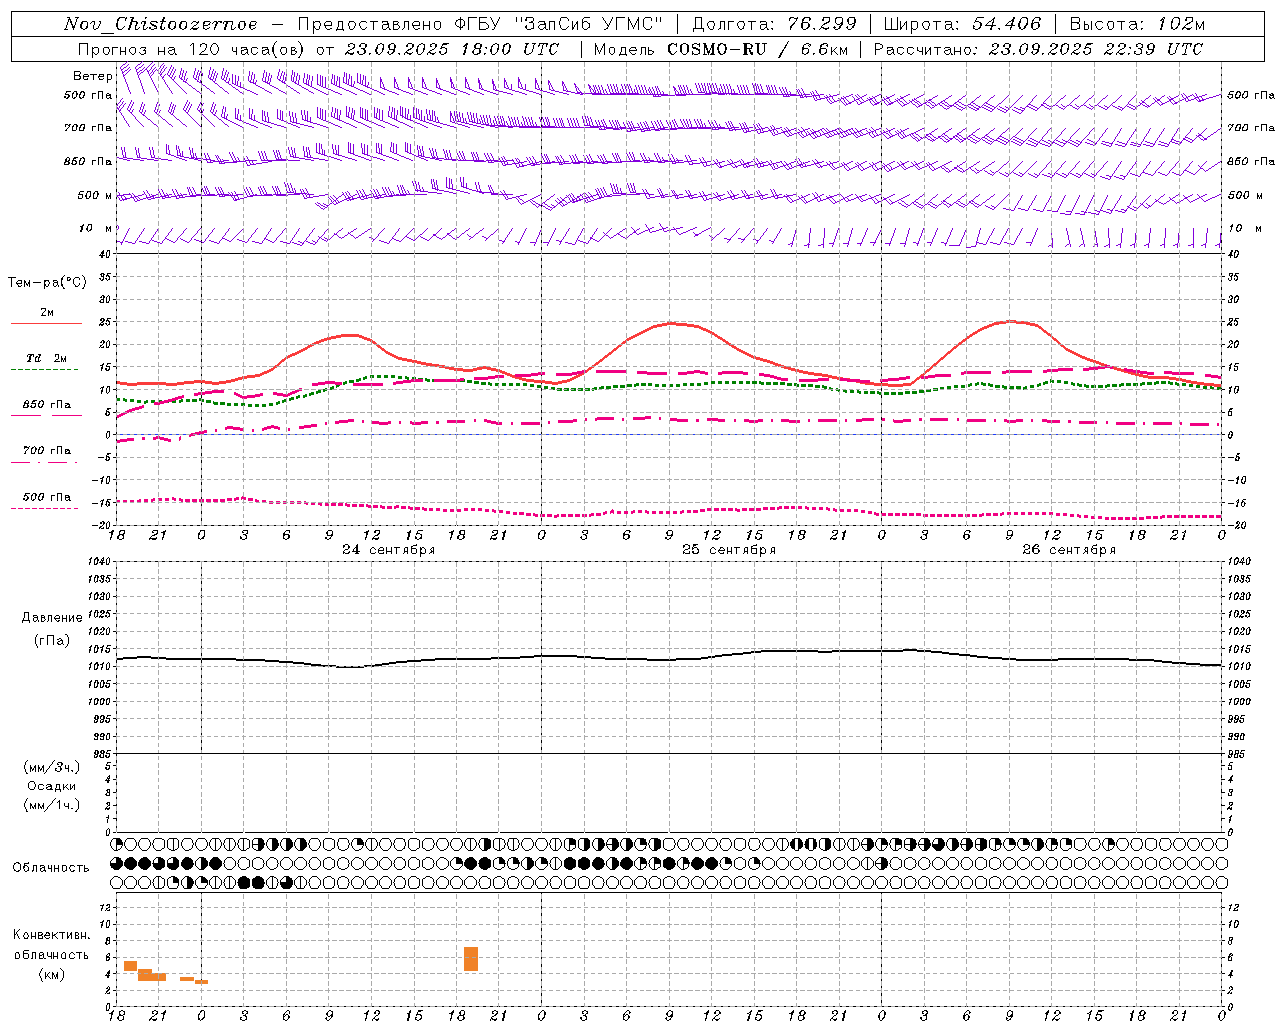Screen dimensions: 1280x1024
Task: Click the Прогноз на 120 часа(ов) text
Action: click(192, 49)
